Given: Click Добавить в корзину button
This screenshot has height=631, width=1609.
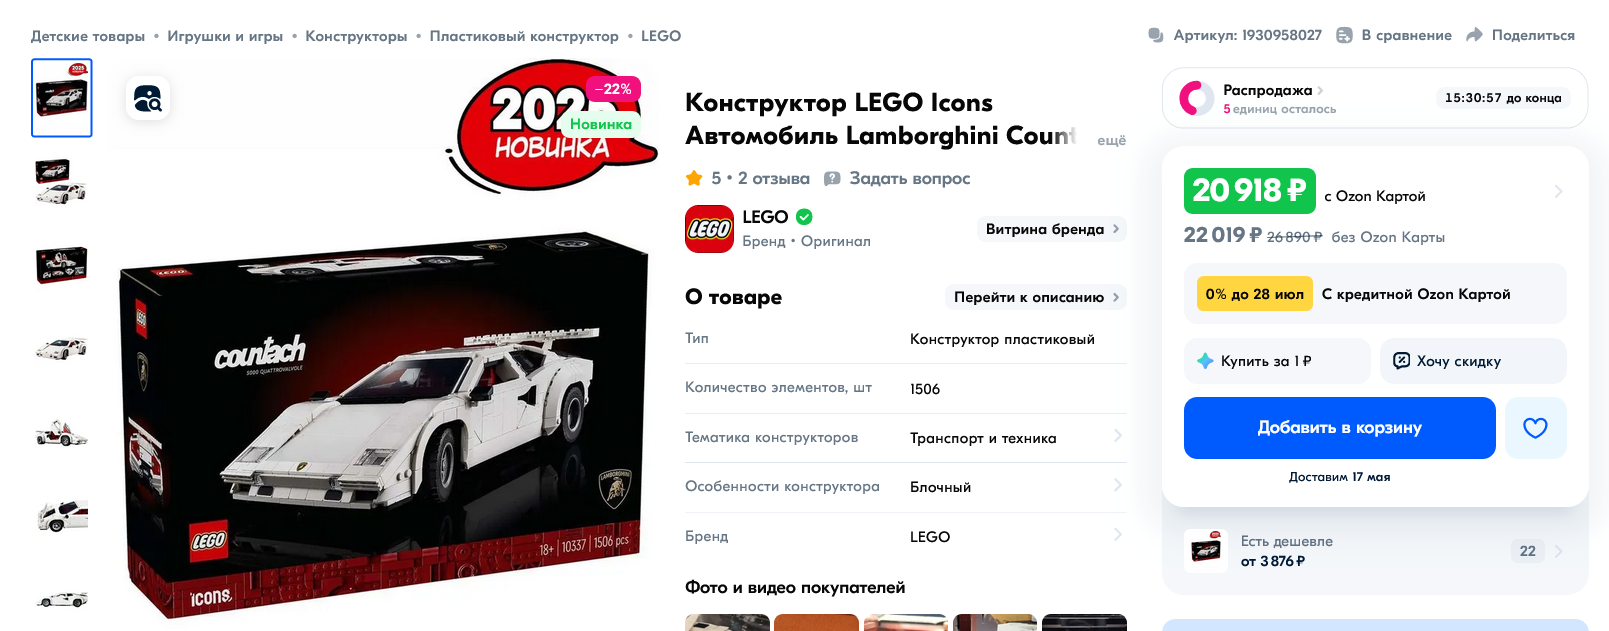Looking at the screenshot, I should [x=1340, y=428].
